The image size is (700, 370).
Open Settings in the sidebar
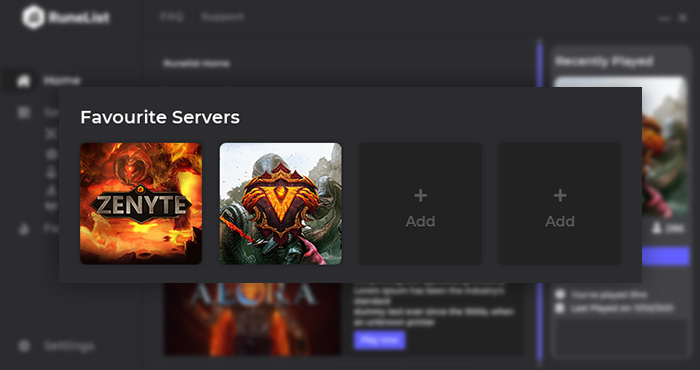(69, 346)
